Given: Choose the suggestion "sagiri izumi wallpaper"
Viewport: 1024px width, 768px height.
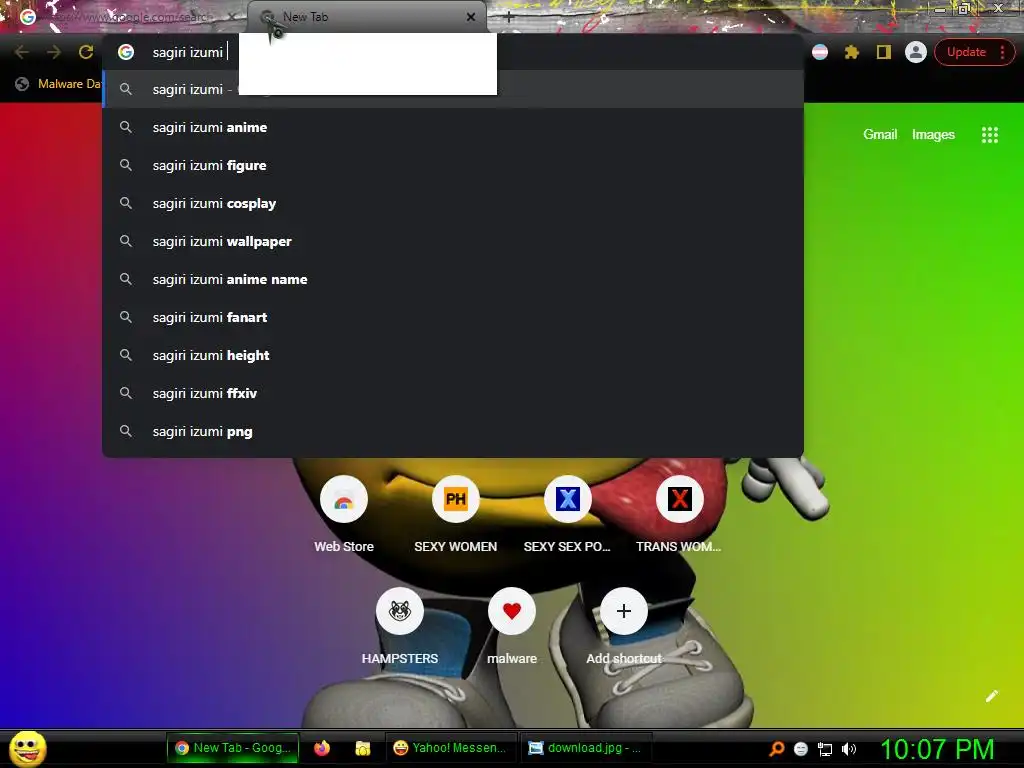Looking at the screenshot, I should coord(453,241).
